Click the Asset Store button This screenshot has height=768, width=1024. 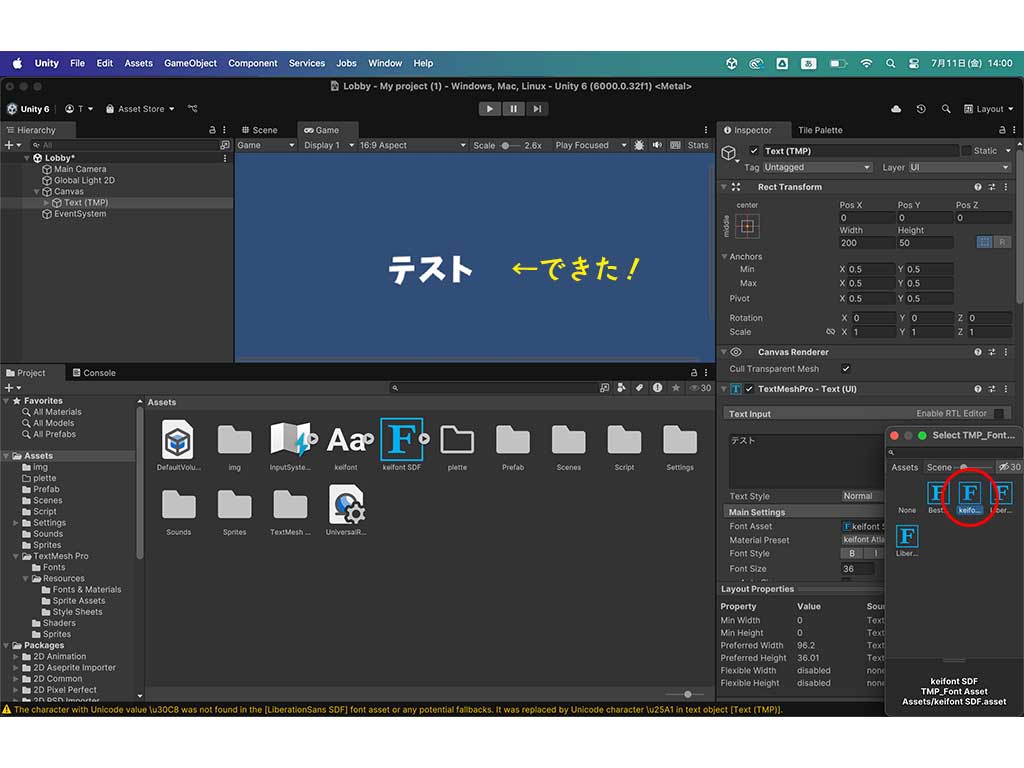click(x=140, y=109)
